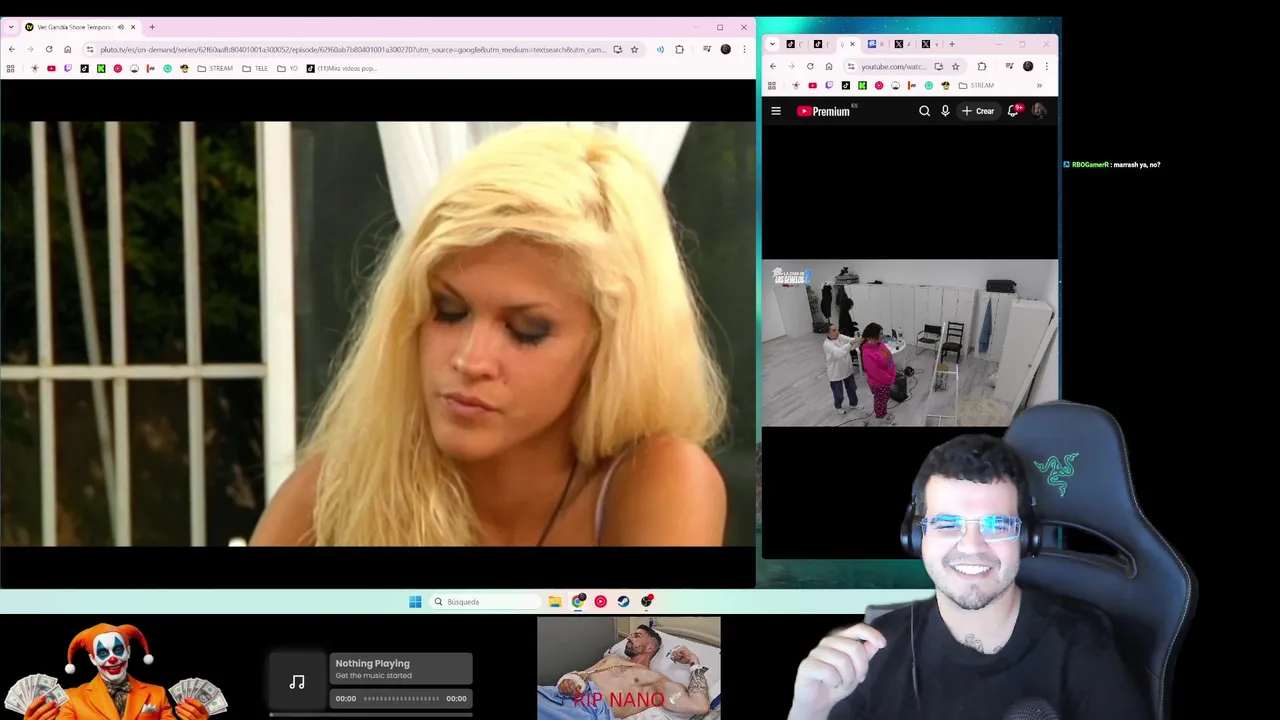Open the STREAM bookmarks folder in Pluto window
The height and width of the screenshot is (720, 1280).
215,68
